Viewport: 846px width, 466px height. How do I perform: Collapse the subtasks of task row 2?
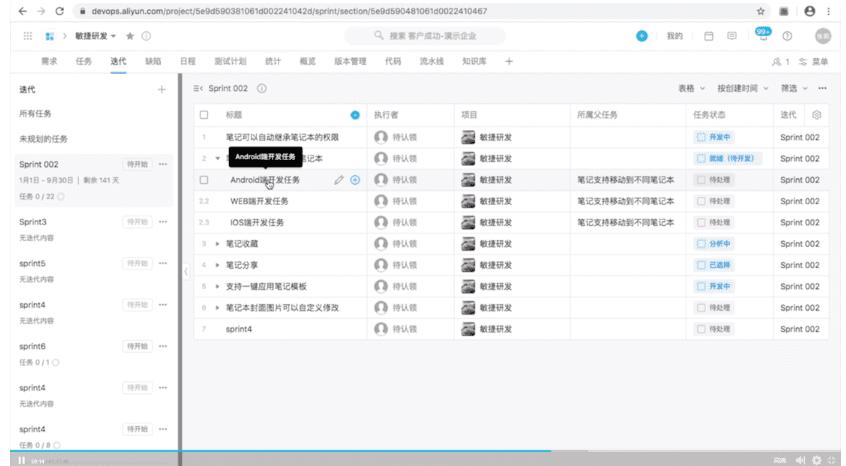tap(217, 159)
